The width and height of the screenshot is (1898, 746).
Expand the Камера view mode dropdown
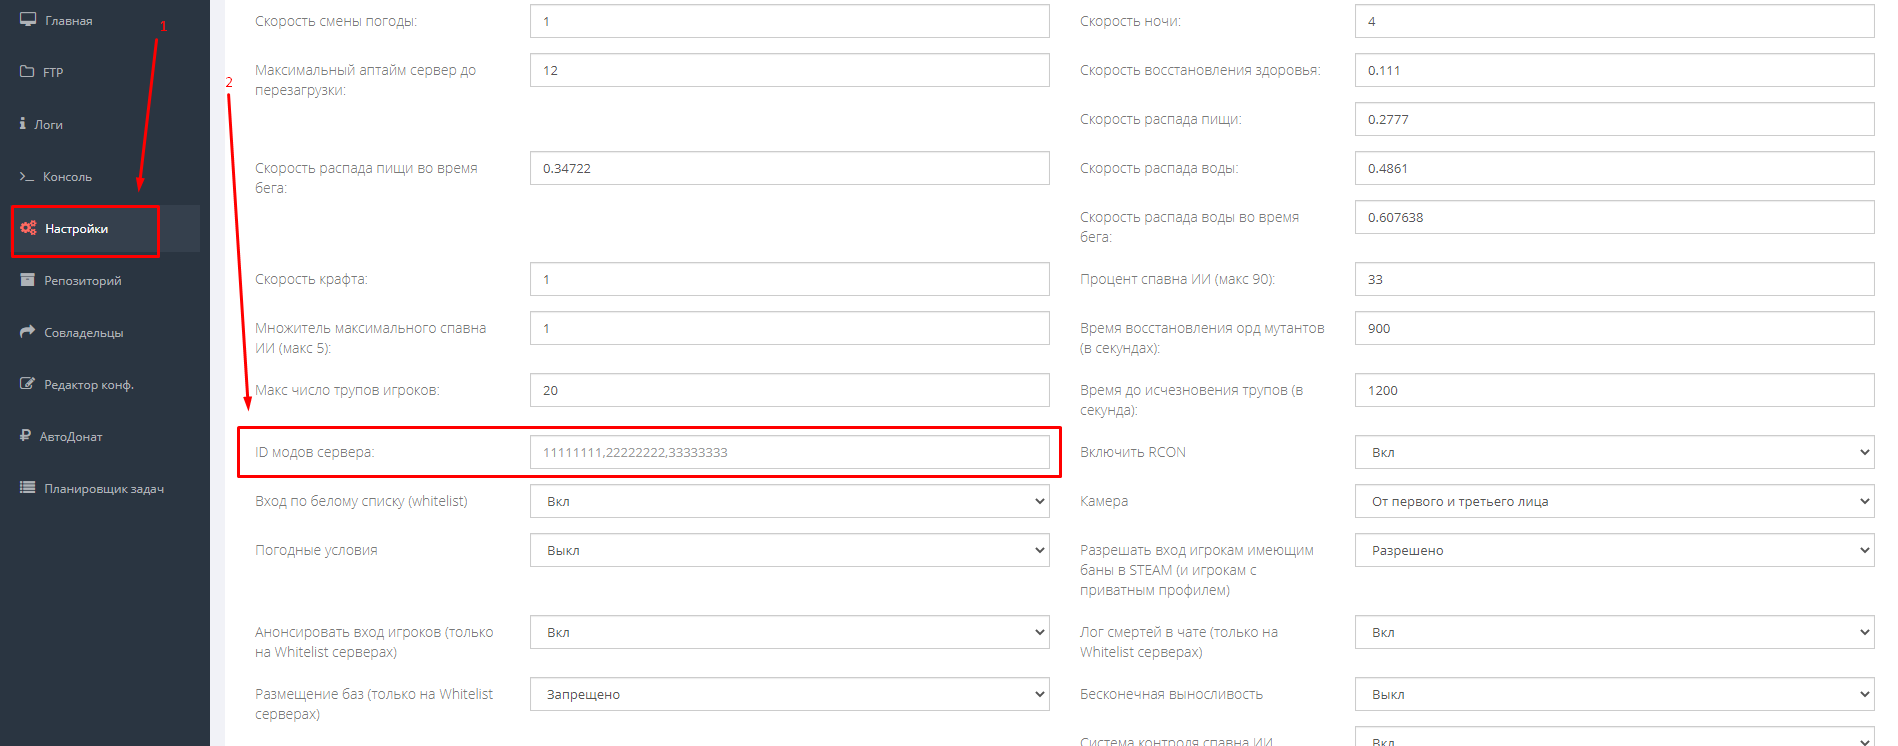1614,502
